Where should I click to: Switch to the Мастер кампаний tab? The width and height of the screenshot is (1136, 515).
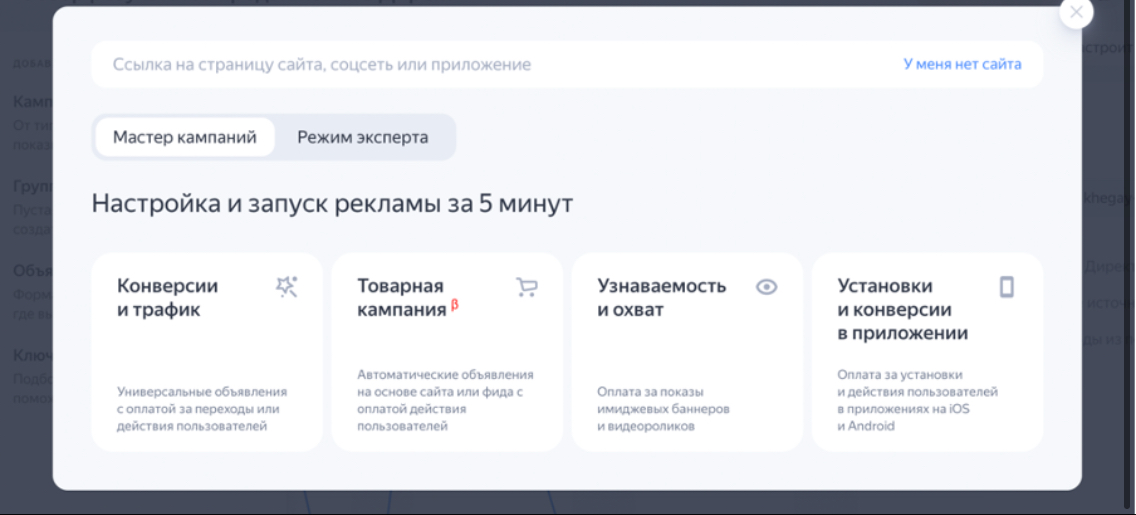[x=183, y=137]
